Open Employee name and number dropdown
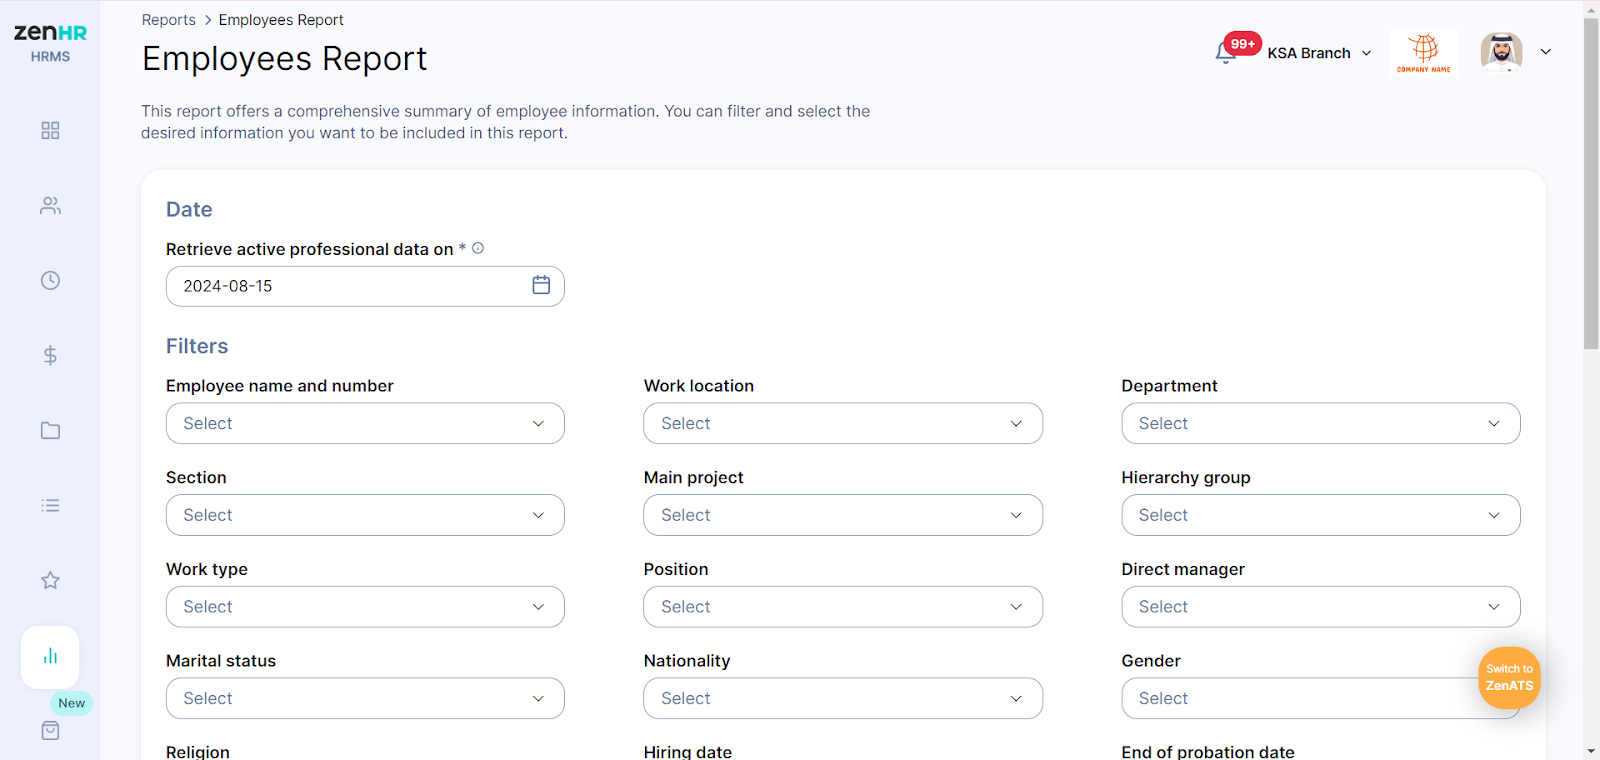 [x=365, y=423]
